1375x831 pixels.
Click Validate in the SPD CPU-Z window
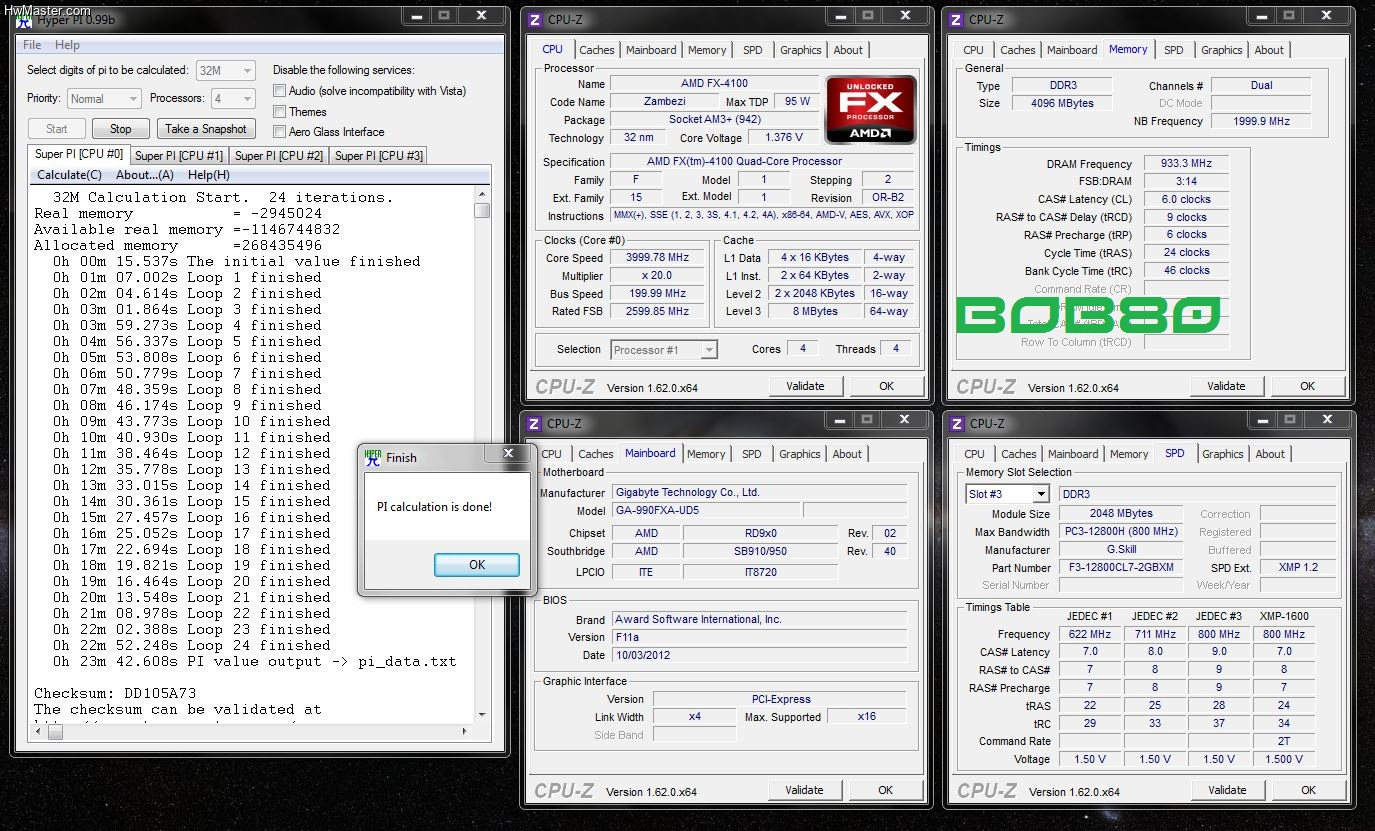(x=1227, y=790)
